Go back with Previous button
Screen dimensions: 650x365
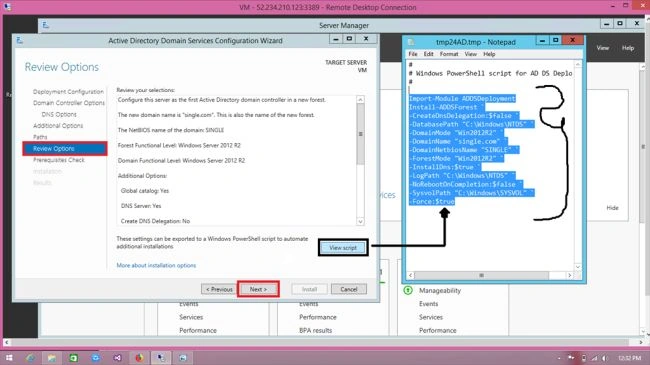(x=219, y=289)
